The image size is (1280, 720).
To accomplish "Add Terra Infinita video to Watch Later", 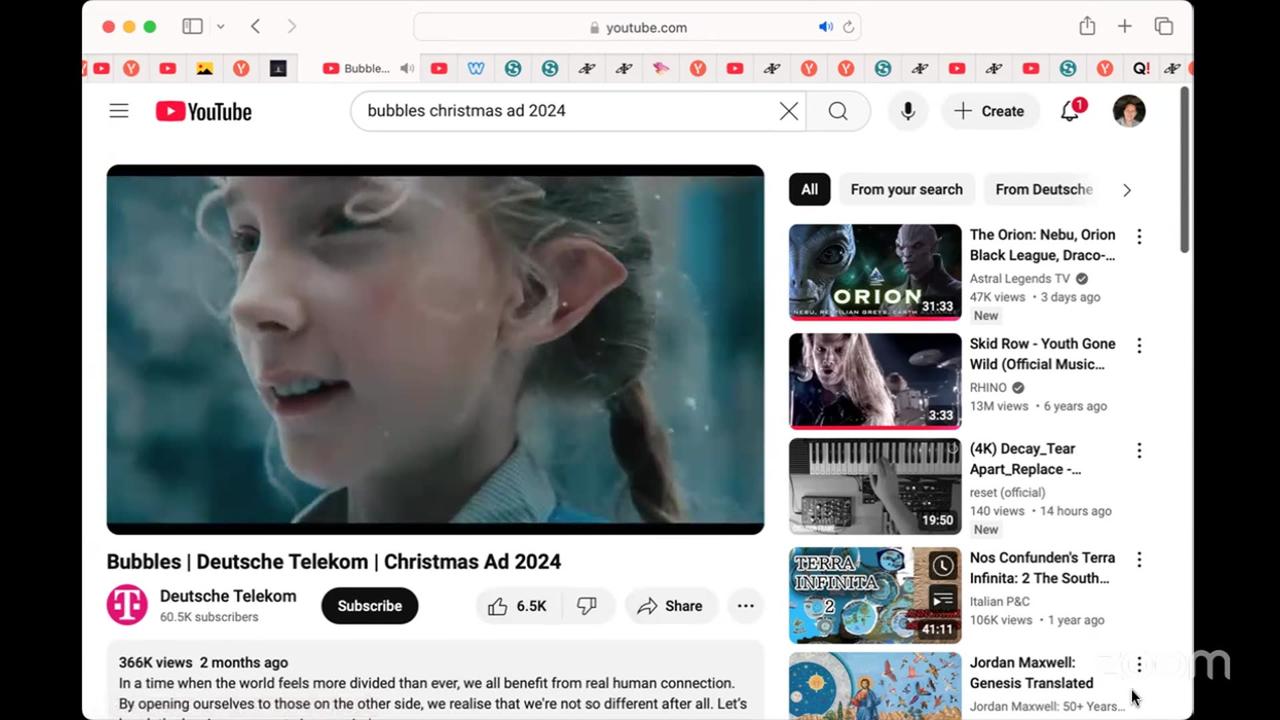I will (942, 567).
